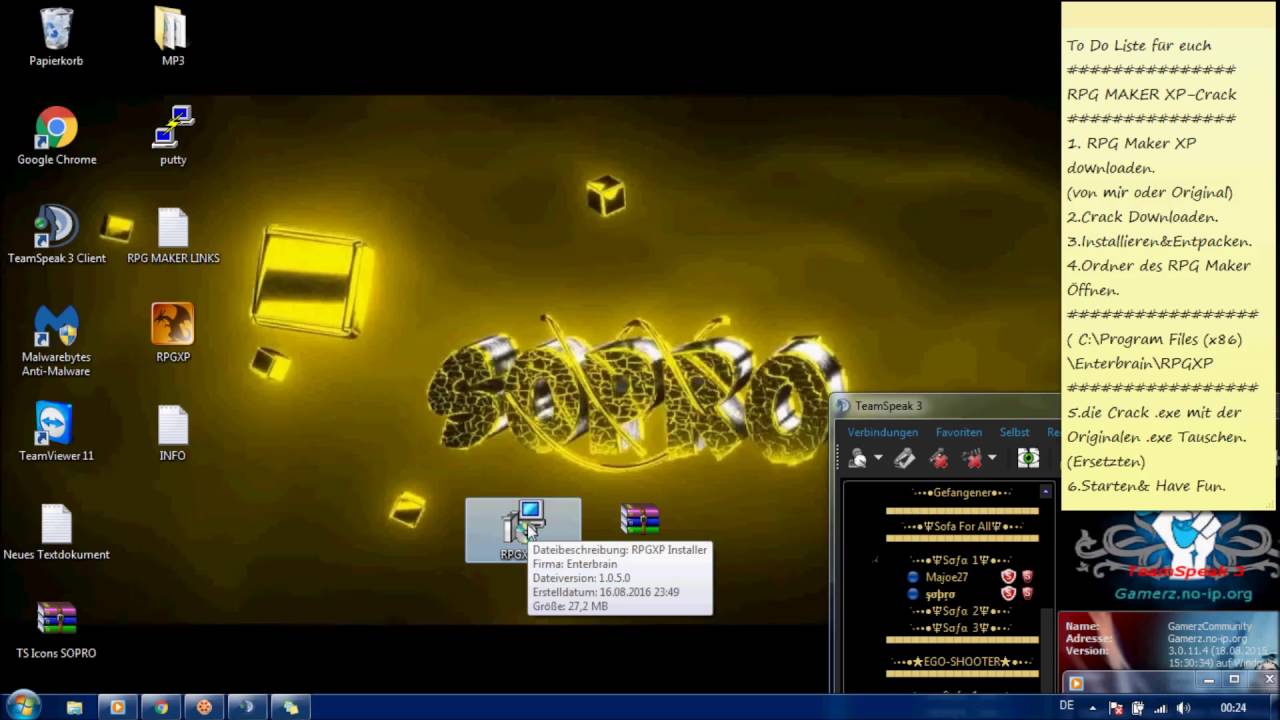Select the Gefangener channel
The width and height of the screenshot is (1280, 720).
pyautogui.click(x=962, y=493)
